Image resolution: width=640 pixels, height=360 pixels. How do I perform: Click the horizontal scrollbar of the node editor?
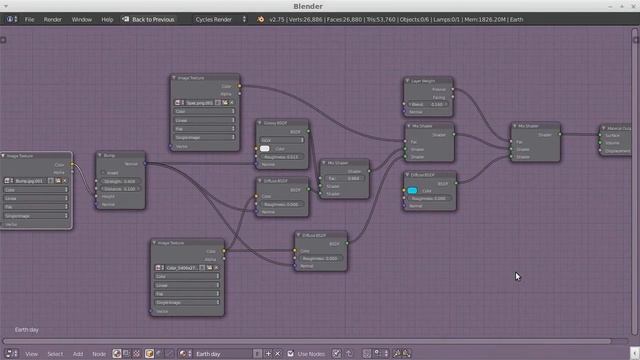pyautogui.click(x=307, y=341)
